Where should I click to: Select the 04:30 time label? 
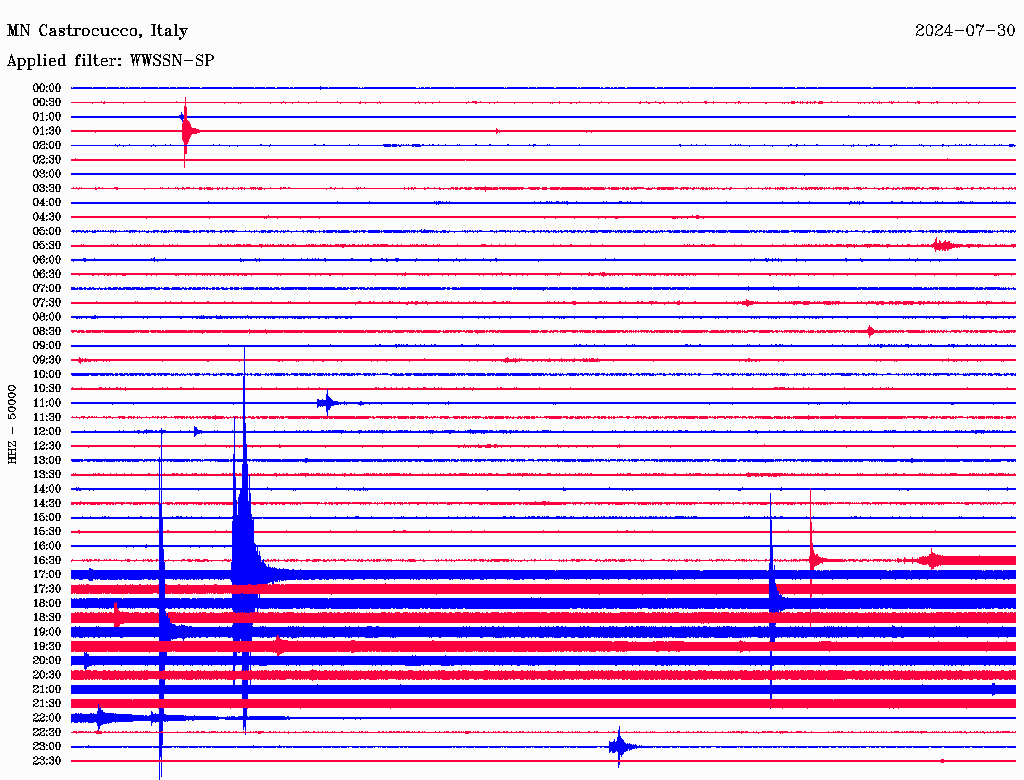point(46,217)
